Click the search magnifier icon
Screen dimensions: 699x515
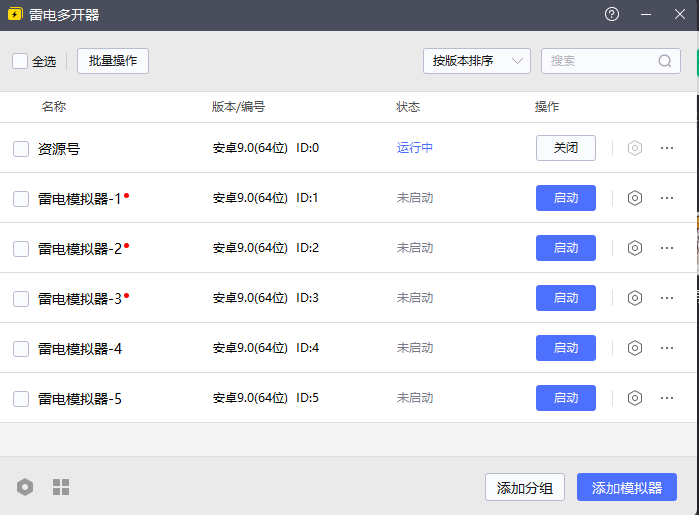point(665,61)
